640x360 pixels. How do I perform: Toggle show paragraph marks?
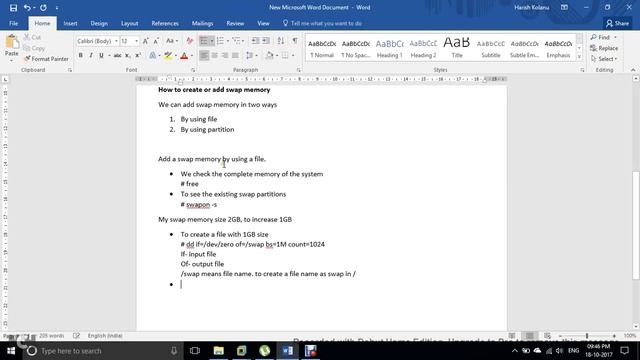295,41
